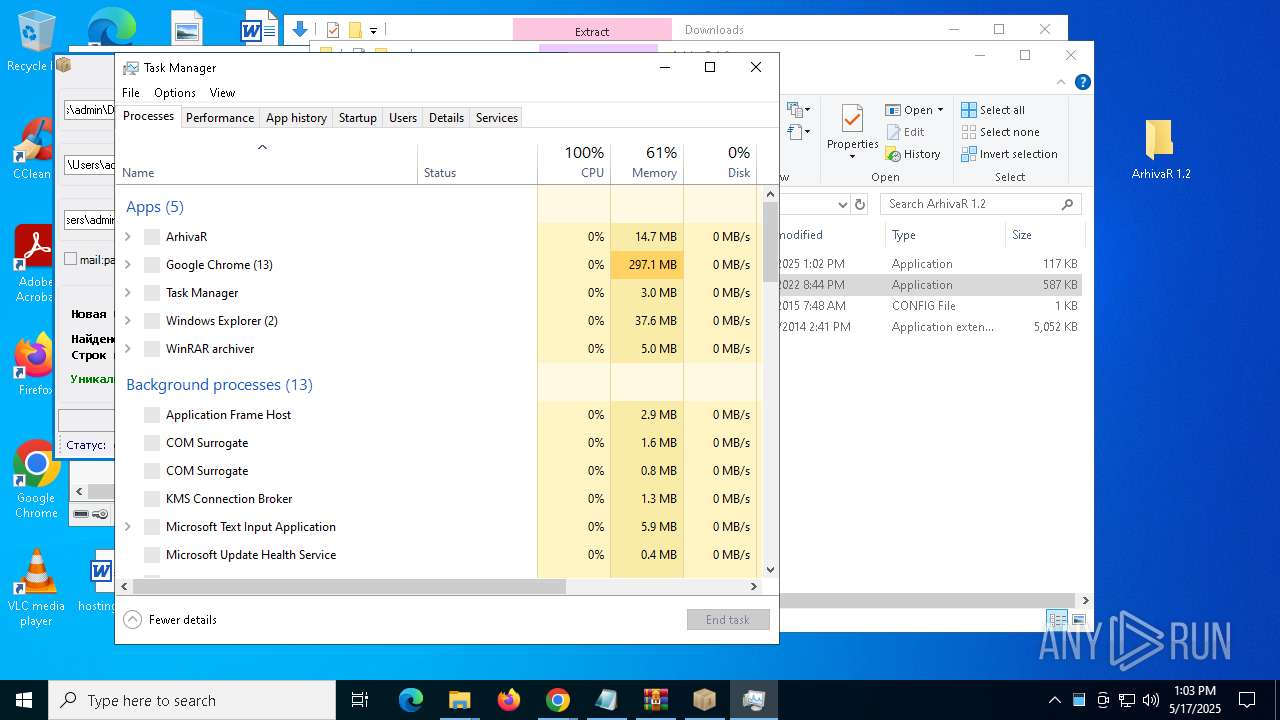This screenshot has height=720, width=1280.
Task: Select the CONFIG File row in Explorer
Action: click(x=930, y=306)
